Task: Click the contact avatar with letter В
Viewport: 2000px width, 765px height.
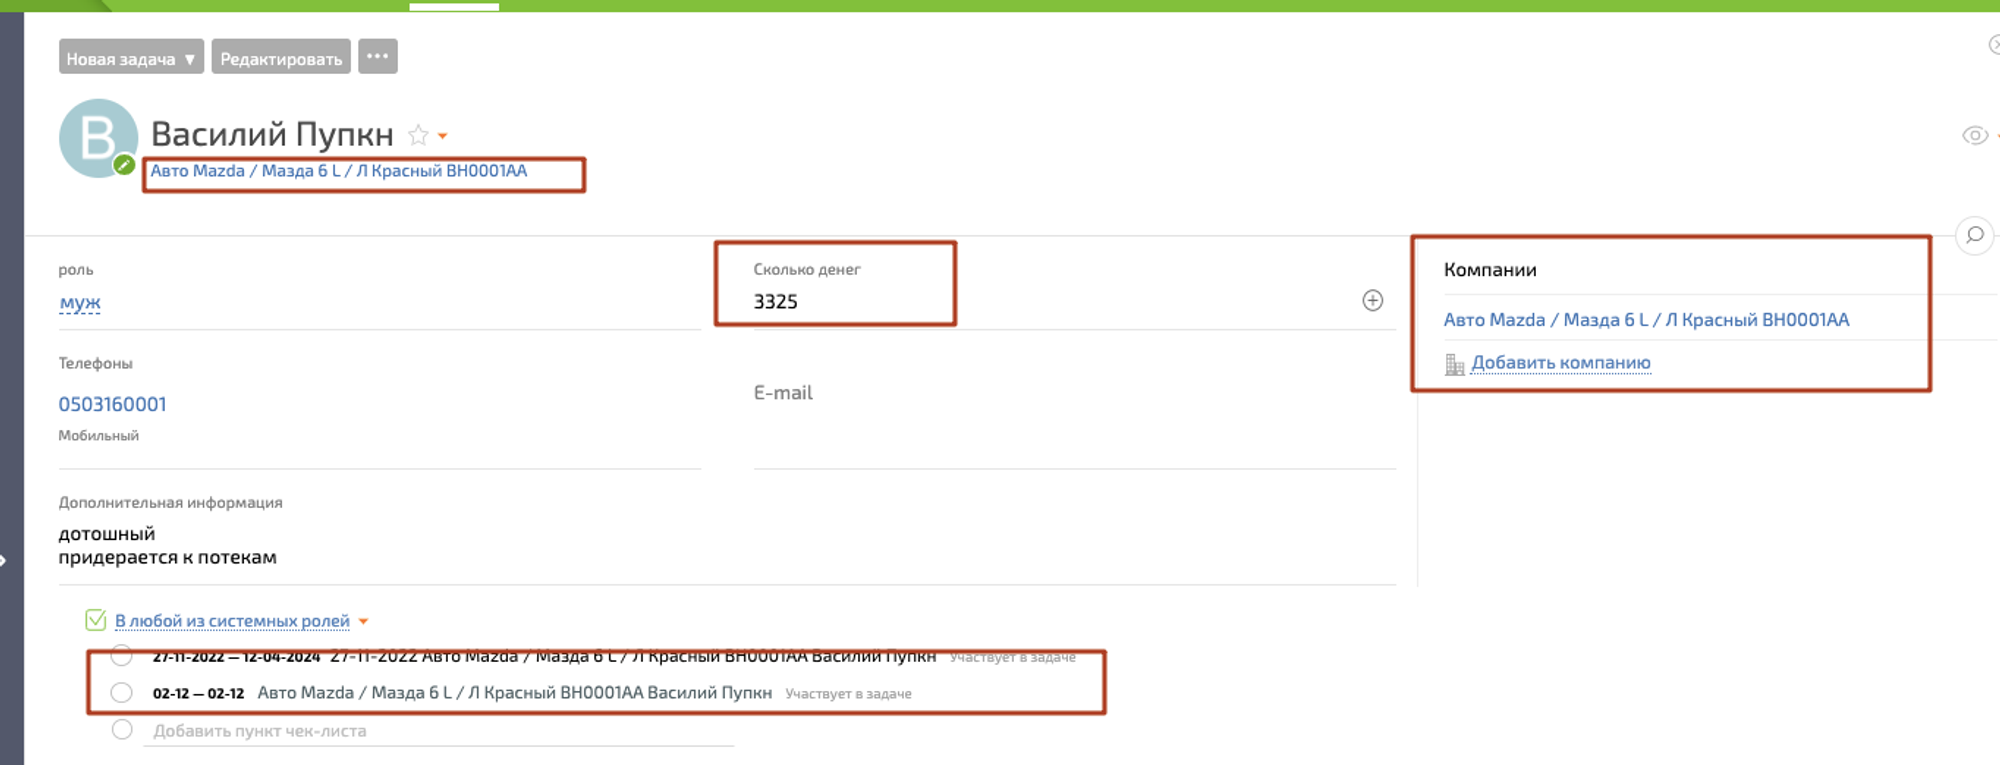Action: click(97, 137)
